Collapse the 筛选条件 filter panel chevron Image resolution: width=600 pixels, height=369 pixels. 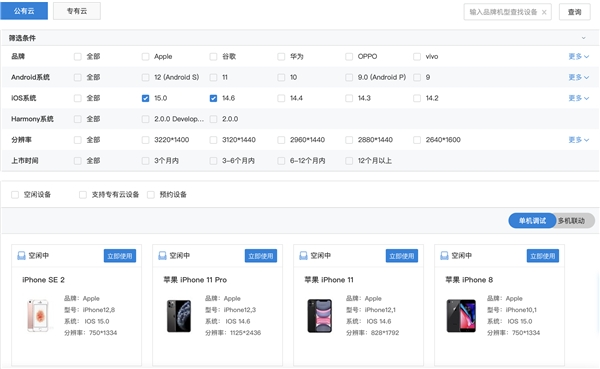584,38
